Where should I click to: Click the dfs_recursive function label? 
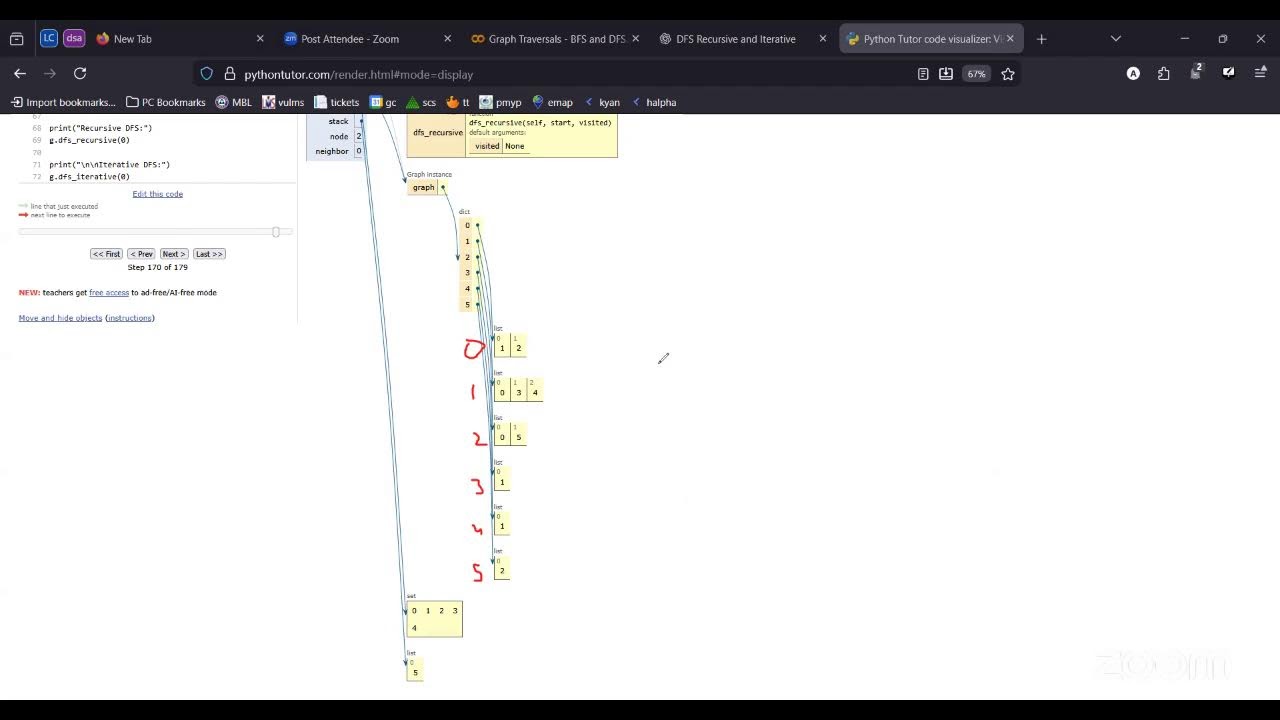(438, 133)
